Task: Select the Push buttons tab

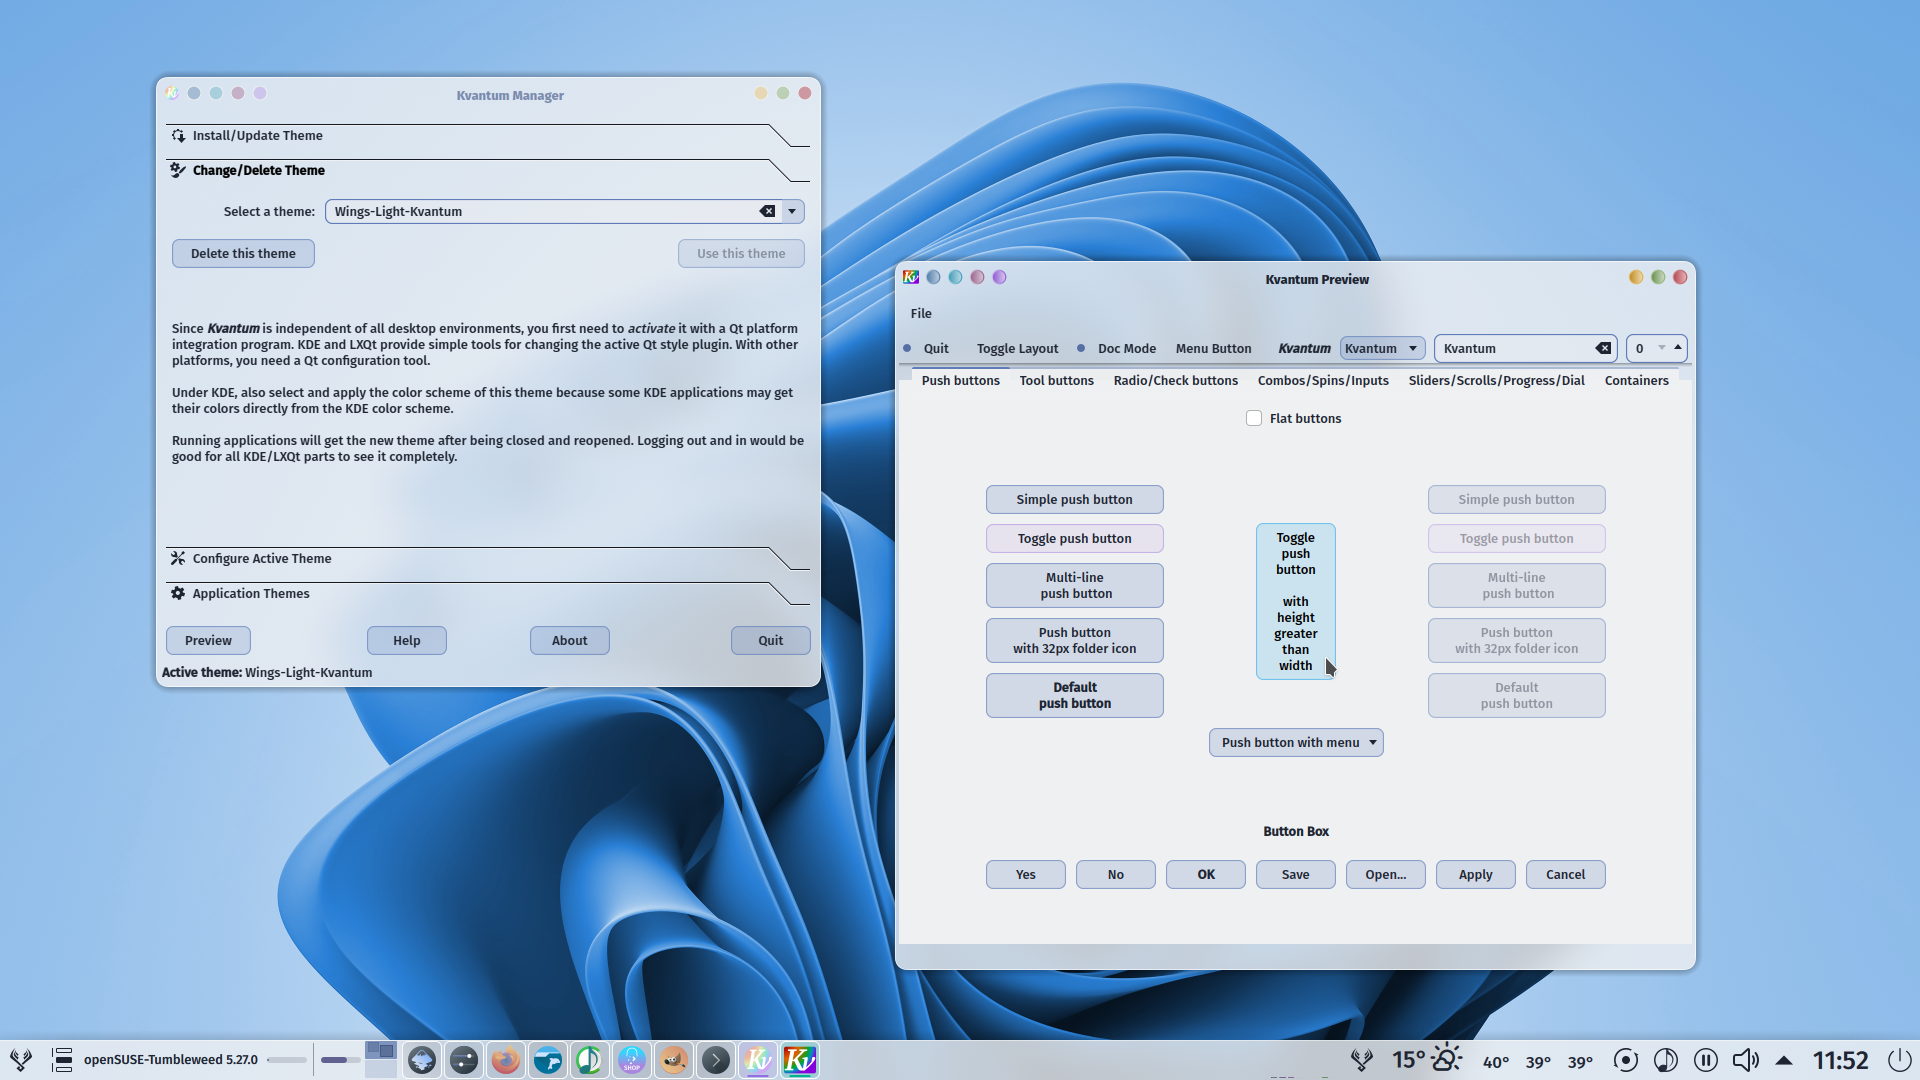Action: coord(960,380)
